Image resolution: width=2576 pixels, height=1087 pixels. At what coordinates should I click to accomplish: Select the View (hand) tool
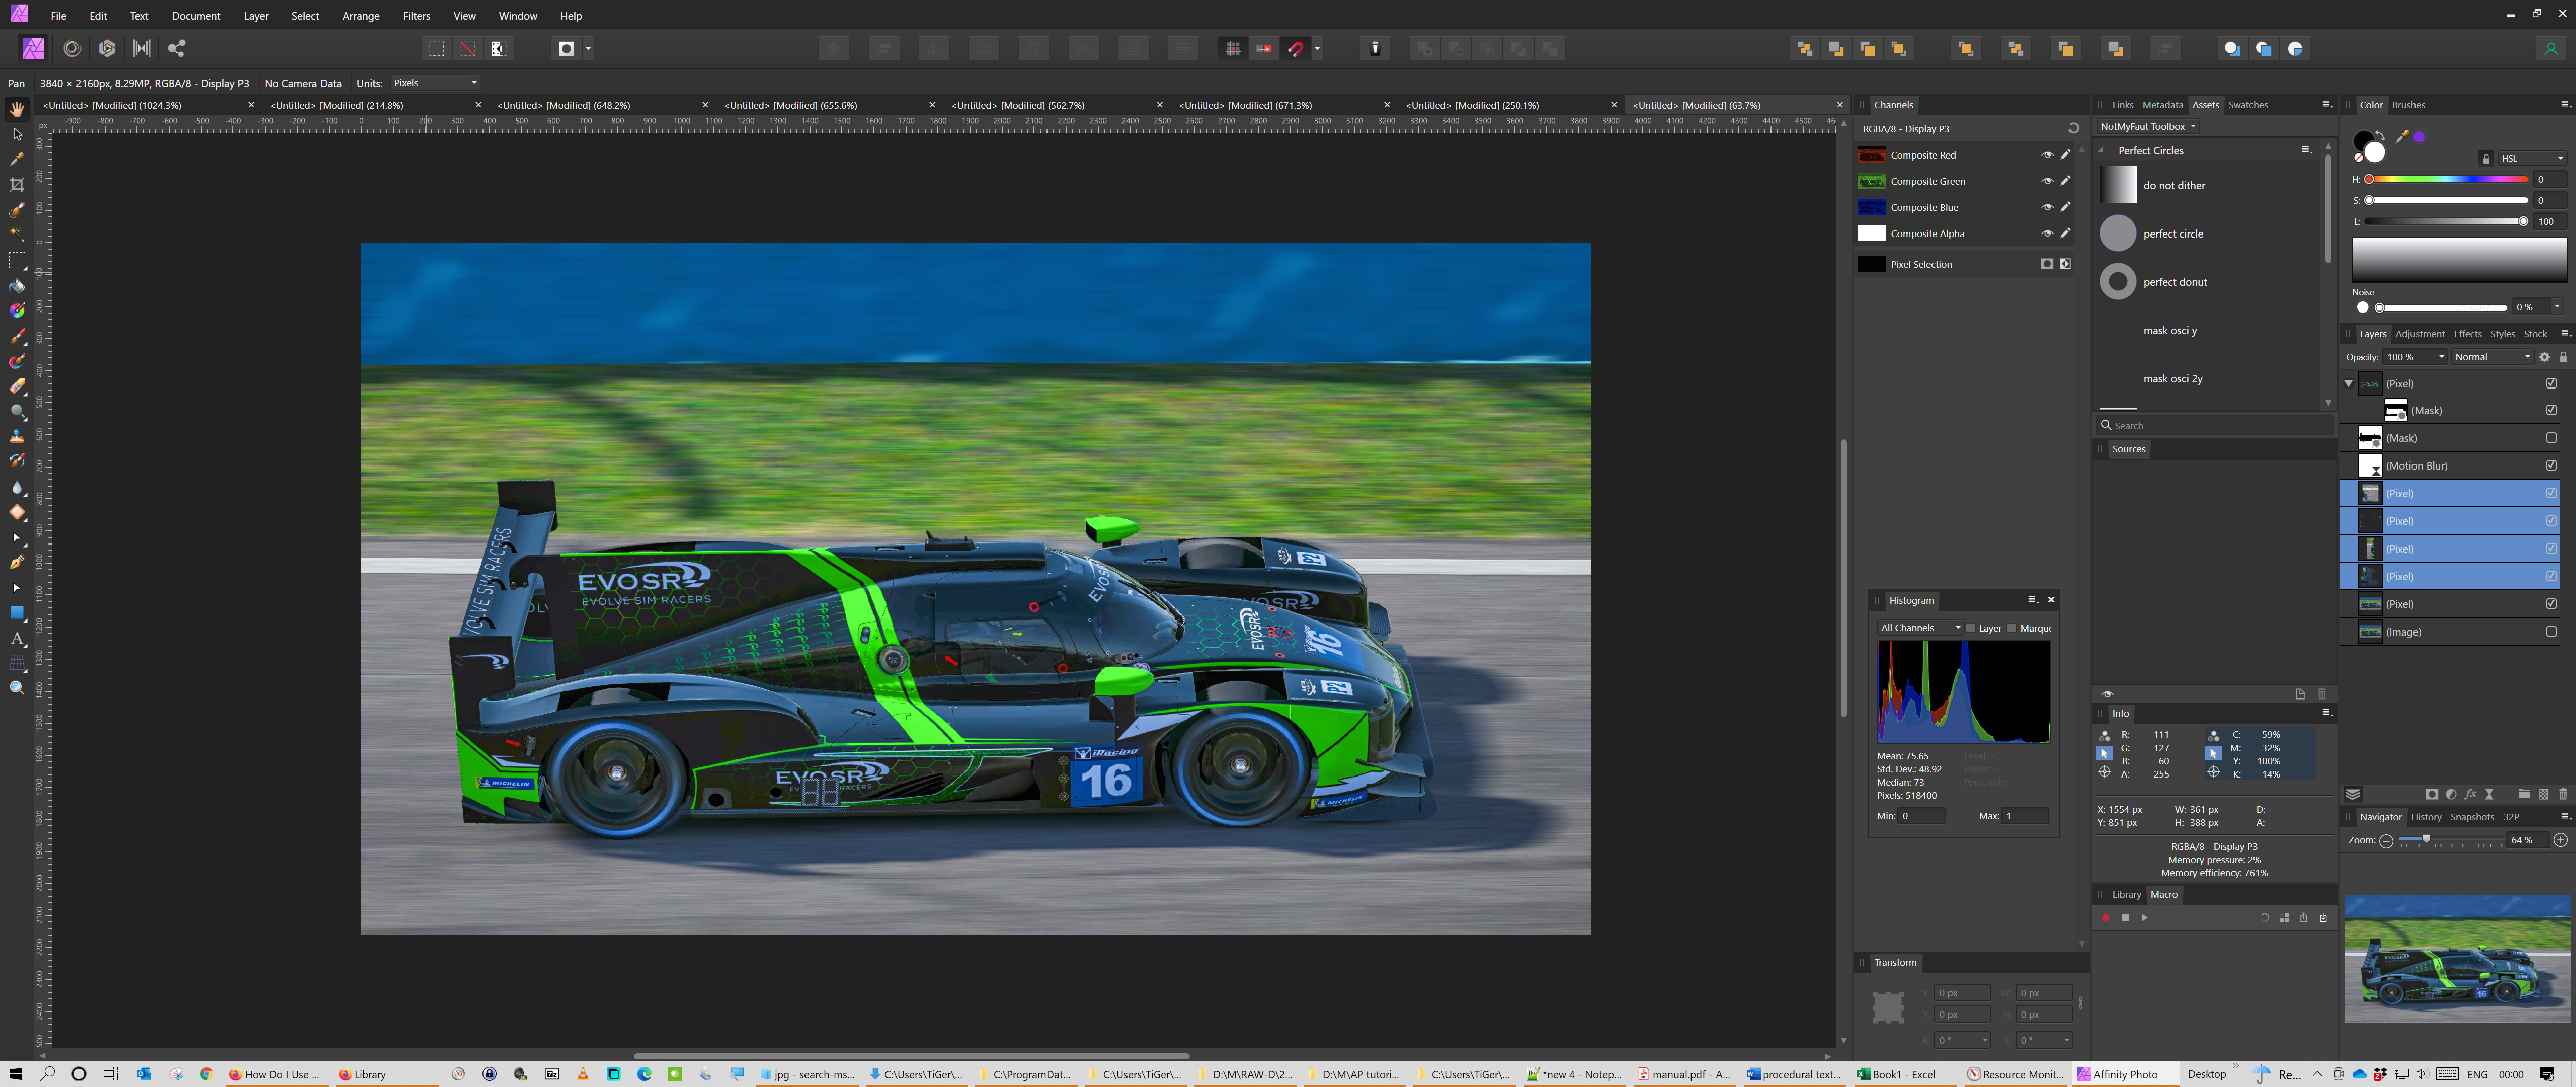click(17, 108)
